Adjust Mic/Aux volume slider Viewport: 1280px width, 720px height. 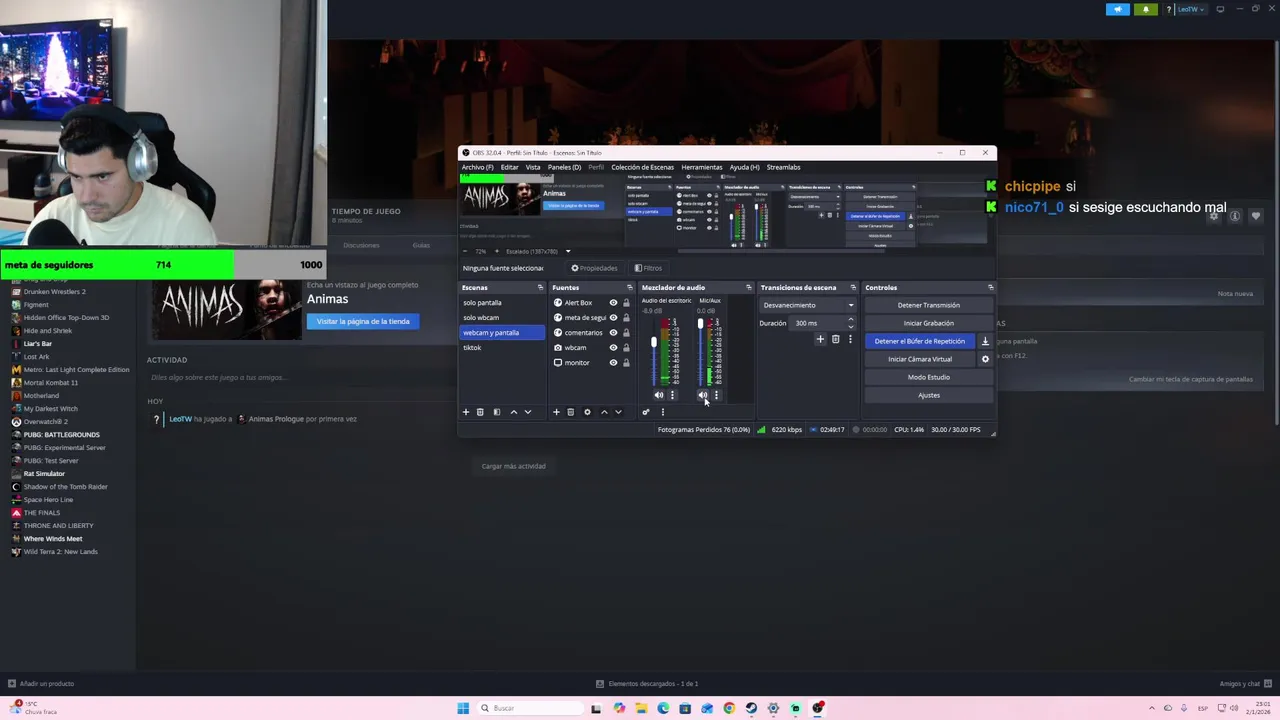700,324
